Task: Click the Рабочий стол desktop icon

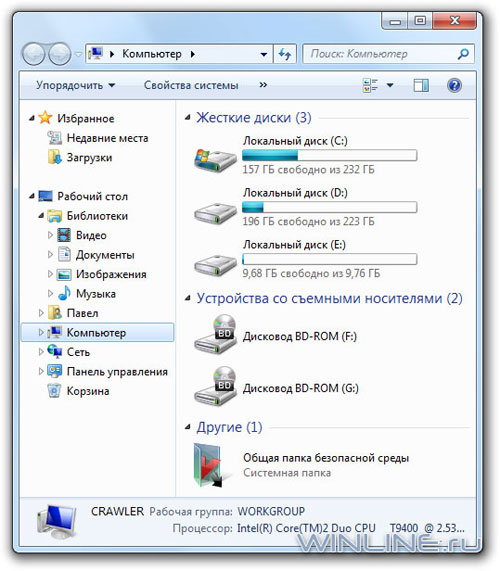Action: 46,196
